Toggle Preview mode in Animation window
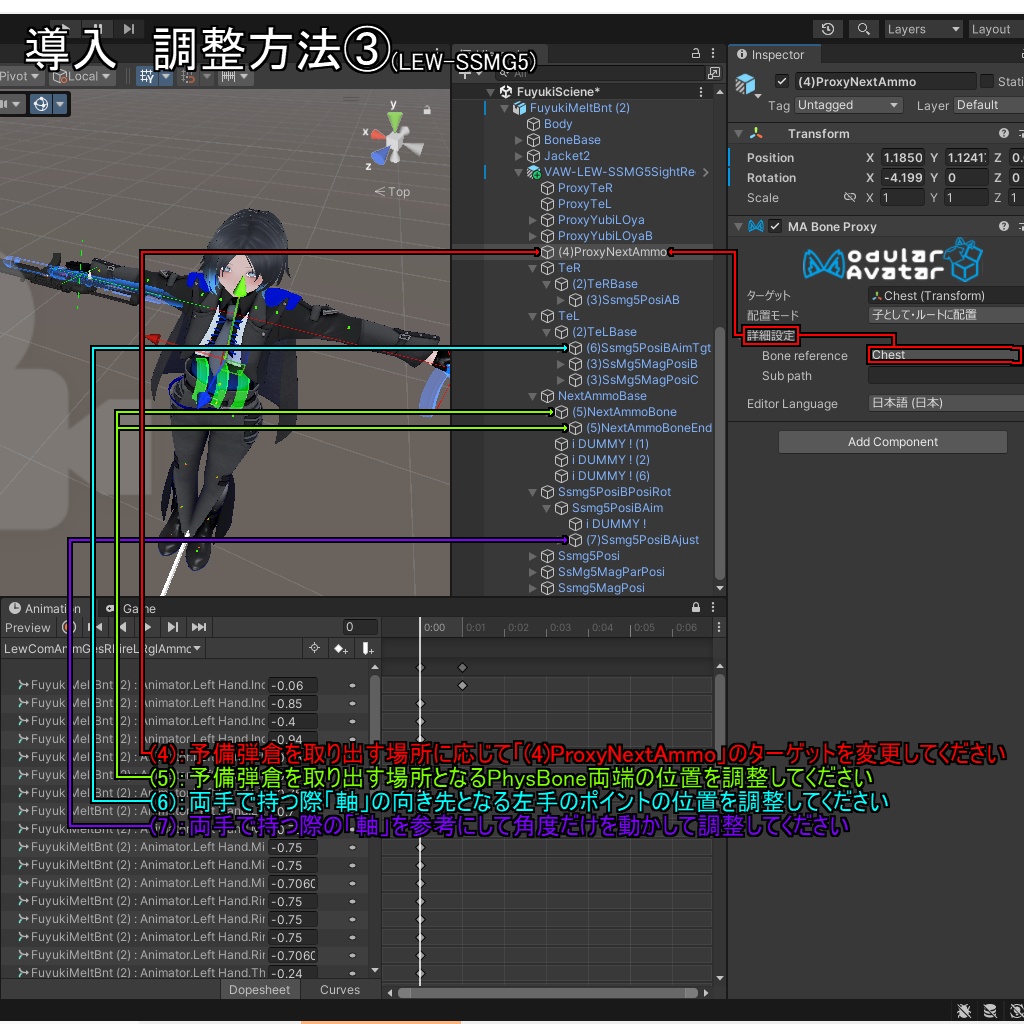 coord(27,628)
